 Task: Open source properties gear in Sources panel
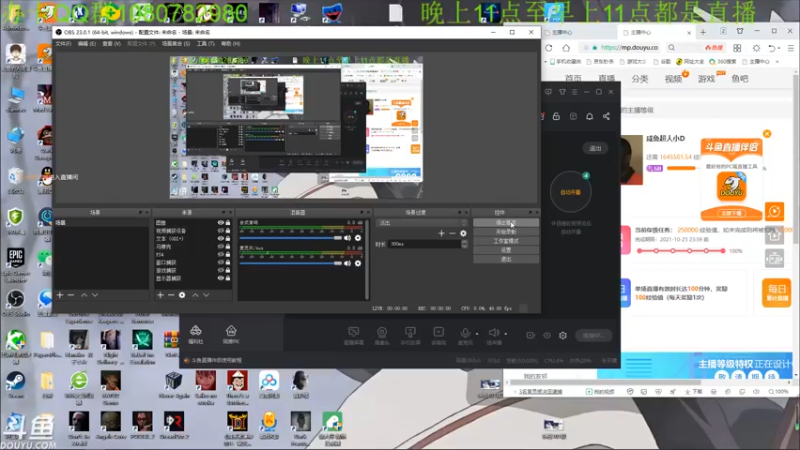(182, 295)
